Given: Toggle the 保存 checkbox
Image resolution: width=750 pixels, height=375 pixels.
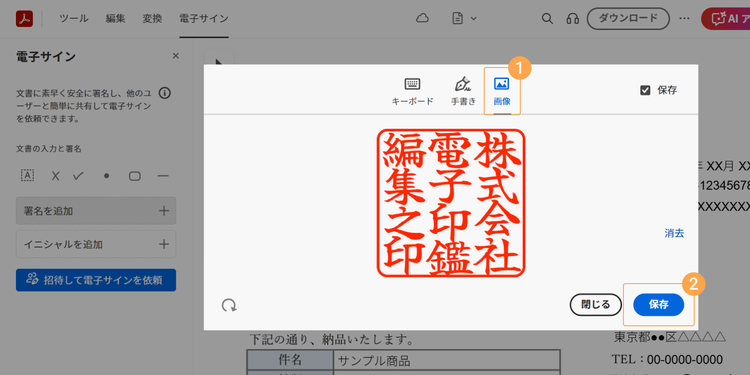Looking at the screenshot, I should [x=645, y=90].
